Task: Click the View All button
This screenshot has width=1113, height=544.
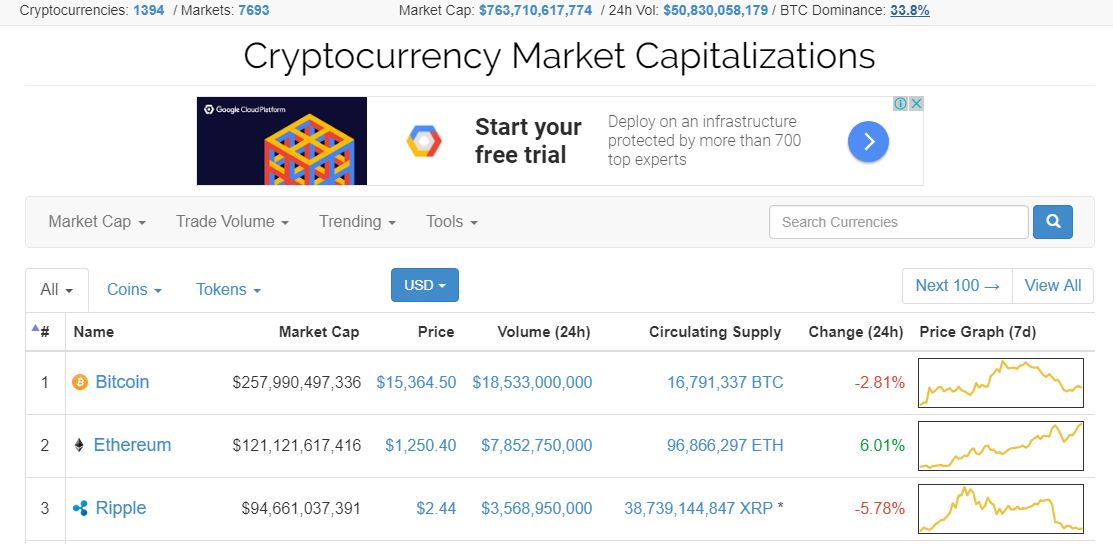Action: point(1053,285)
